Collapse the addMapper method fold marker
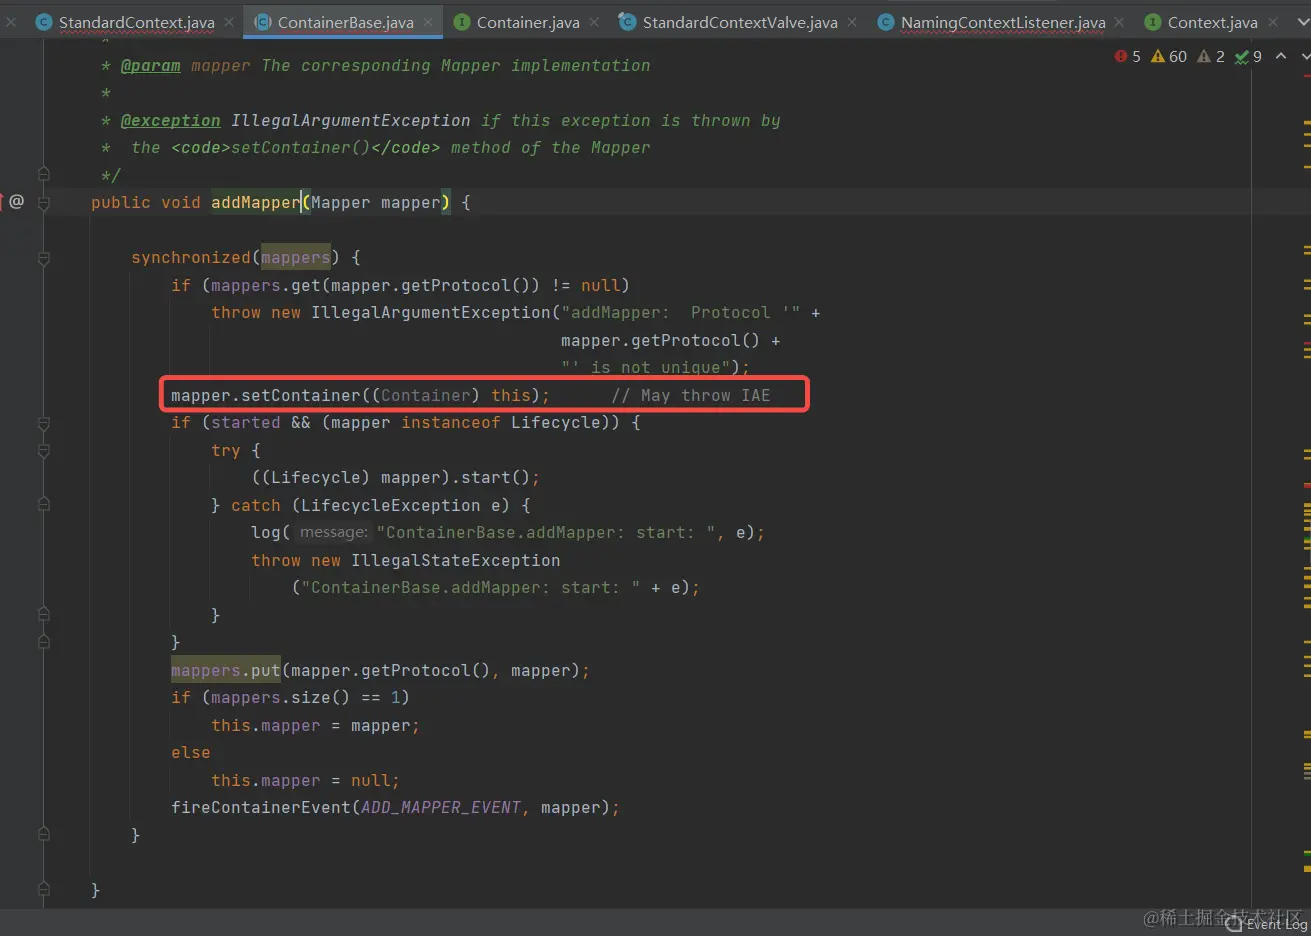 44,203
